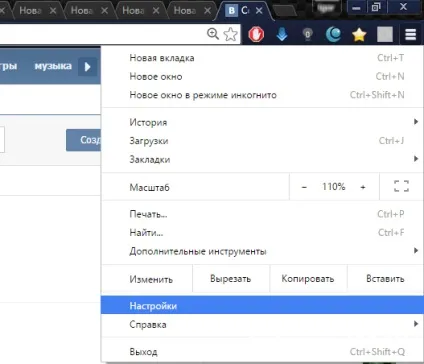
Task: Restore down the browser window
Action: click(x=376, y=7)
